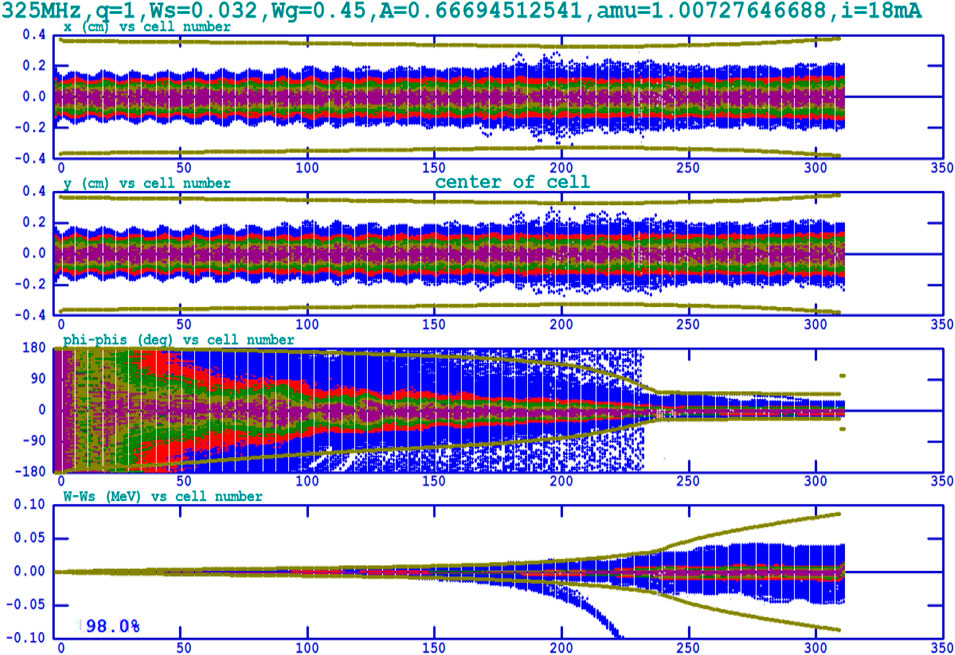This screenshot has height=655, width=955.
Task: Click the -0.2 y-axis tick of the x (cm) plot
Action: (x=30, y=128)
